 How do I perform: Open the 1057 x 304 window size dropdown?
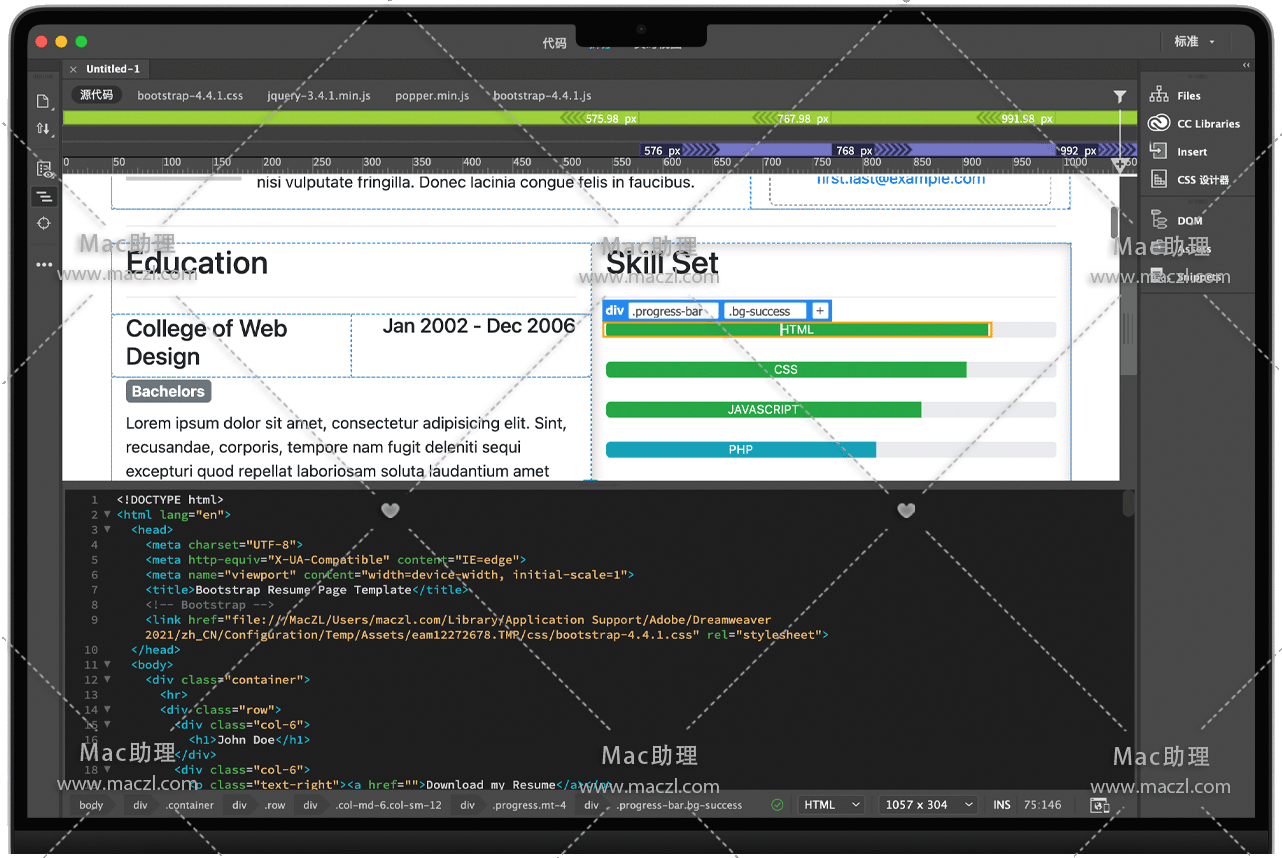pos(929,805)
